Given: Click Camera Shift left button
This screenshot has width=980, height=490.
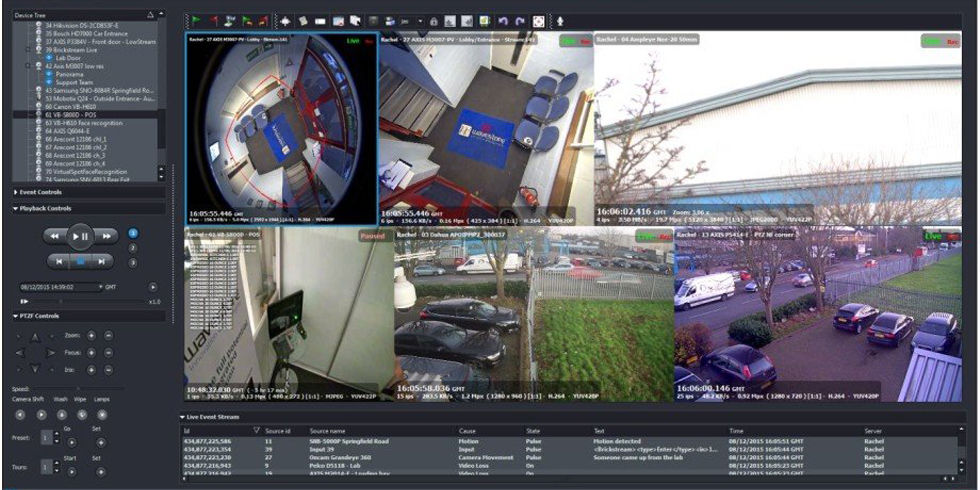Looking at the screenshot, I should [20, 414].
